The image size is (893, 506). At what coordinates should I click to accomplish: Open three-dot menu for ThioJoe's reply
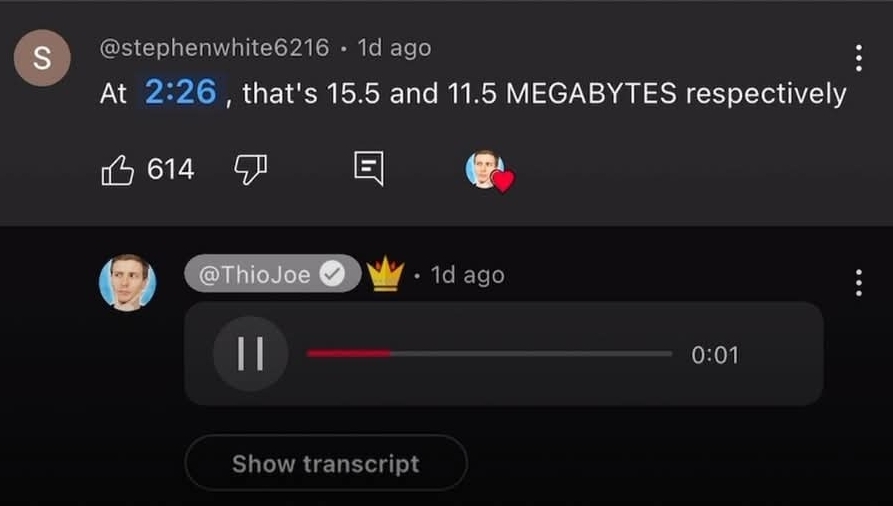tap(858, 283)
